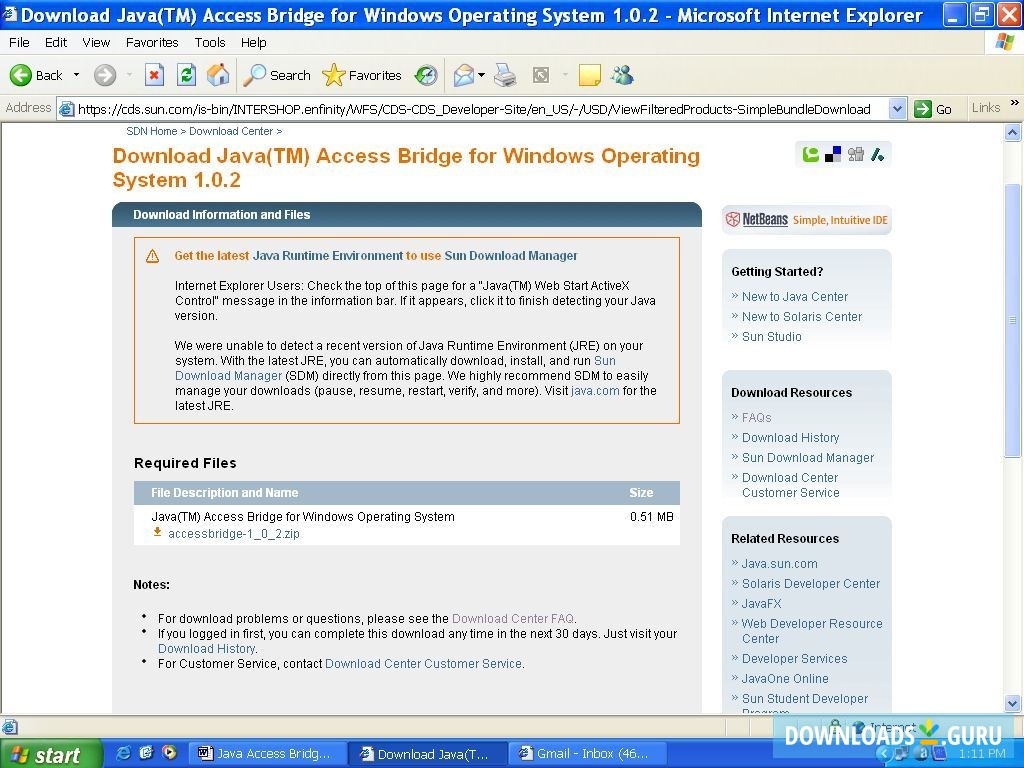Viewport: 1024px width, 768px height.
Task: Stop loading the page
Action: click(x=154, y=75)
